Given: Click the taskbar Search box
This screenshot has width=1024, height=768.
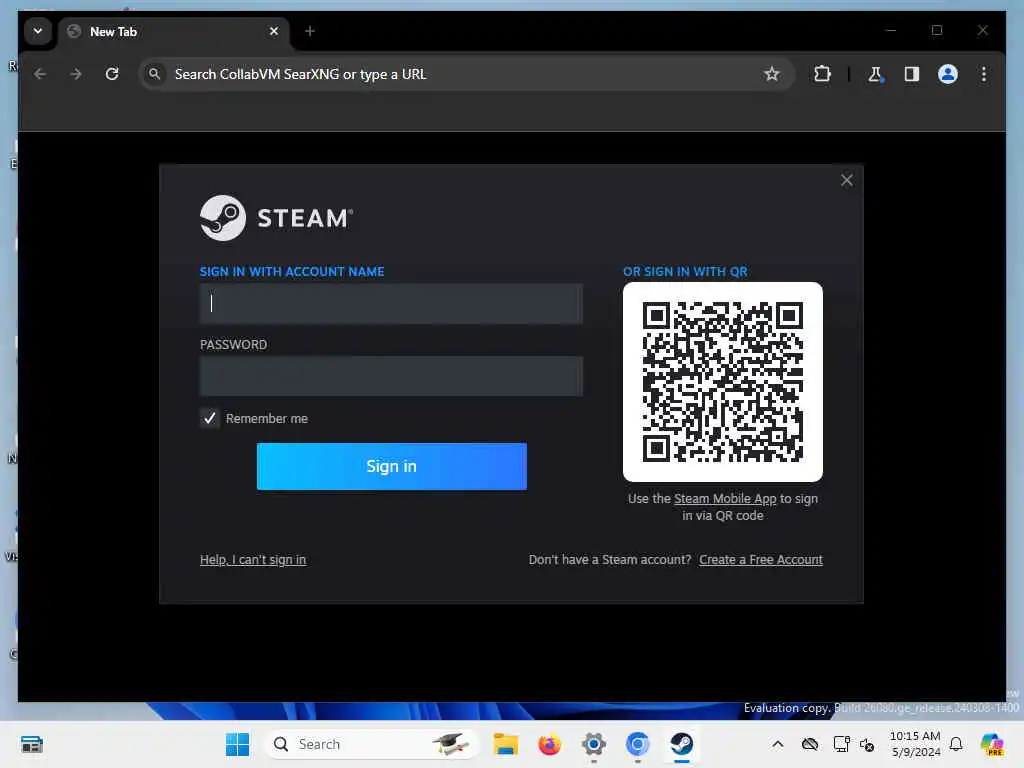Looking at the screenshot, I should [371, 744].
